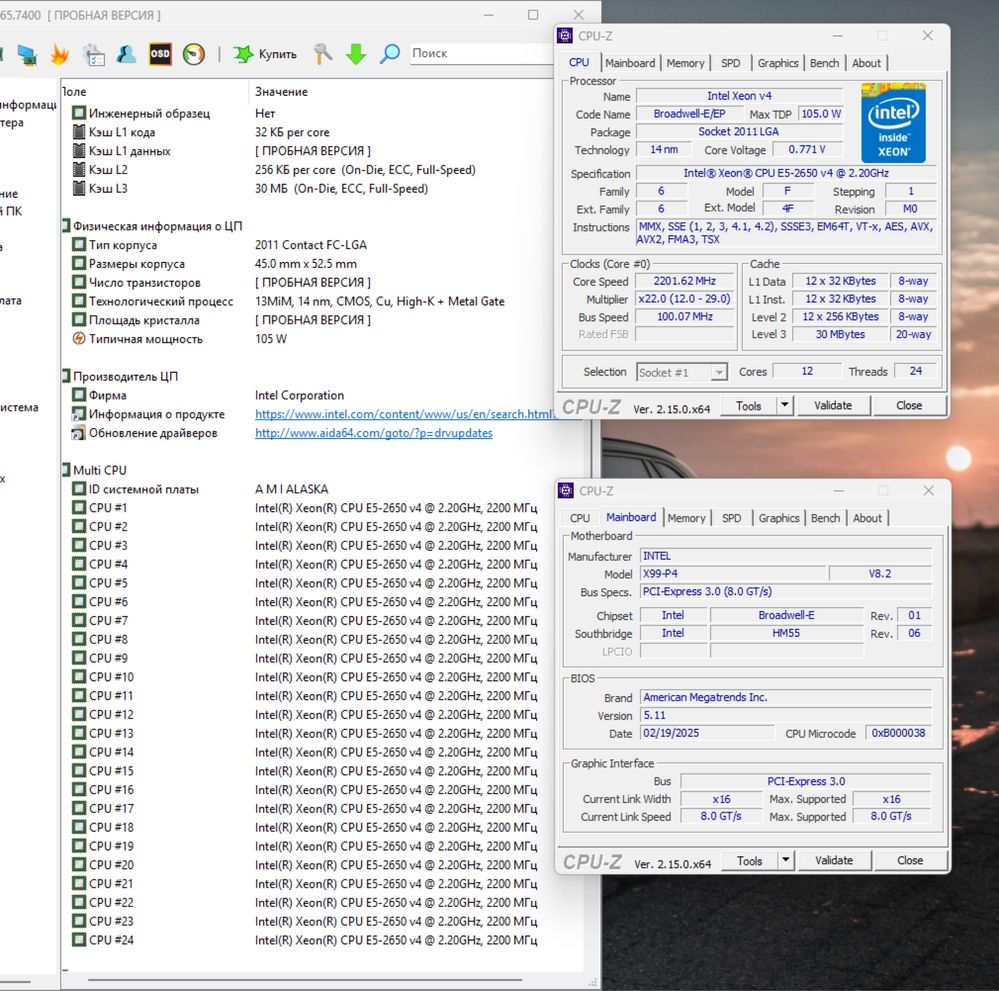Click the 2201.62 MHz core speed value
Screen dimensions: 999x991
click(x=685, y=282)
